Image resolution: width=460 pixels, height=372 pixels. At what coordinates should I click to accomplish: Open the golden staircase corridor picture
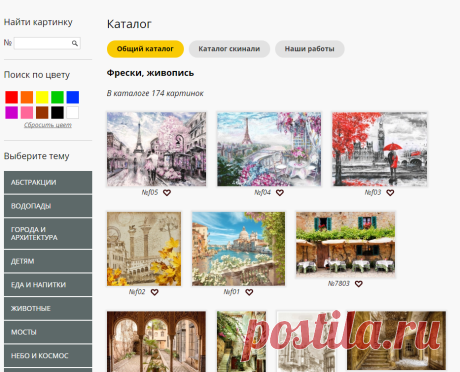pyautogui.click(x=396, y=341)
